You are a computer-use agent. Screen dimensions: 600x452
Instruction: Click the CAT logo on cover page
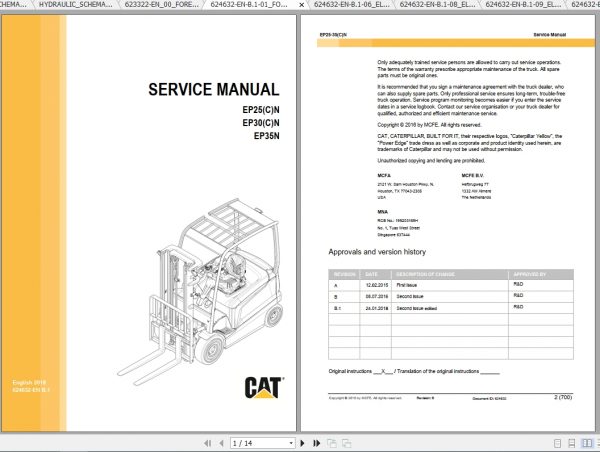point(264,388)
